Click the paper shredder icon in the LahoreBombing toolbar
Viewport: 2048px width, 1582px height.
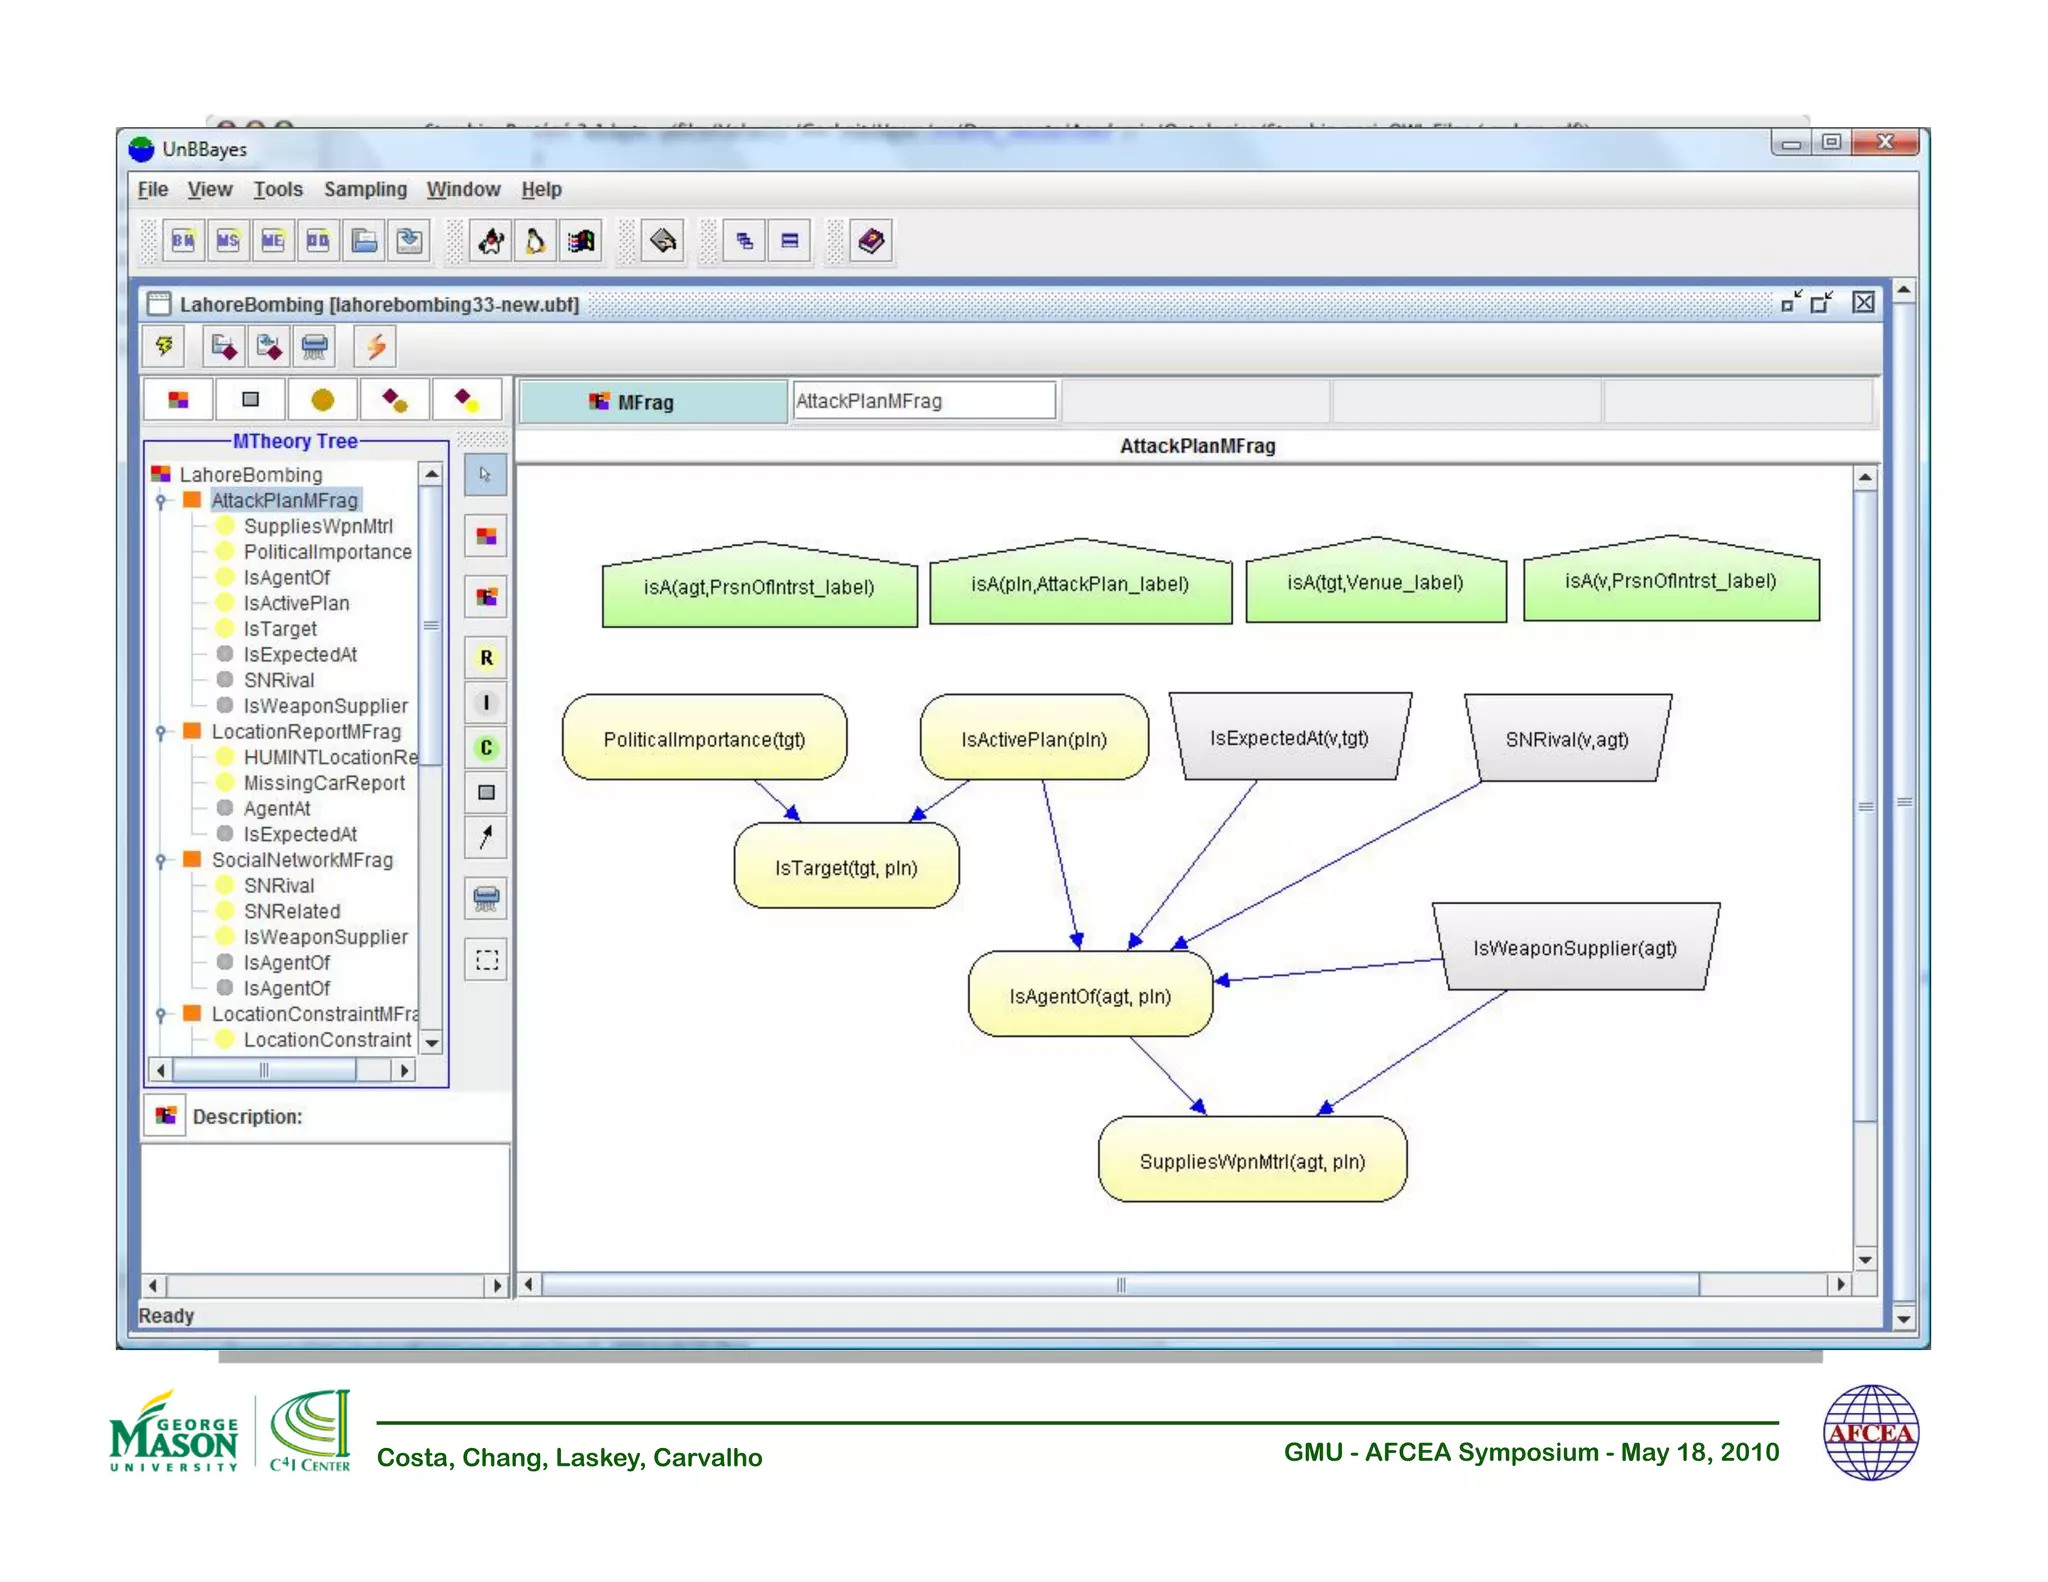(x=314, y=347)
